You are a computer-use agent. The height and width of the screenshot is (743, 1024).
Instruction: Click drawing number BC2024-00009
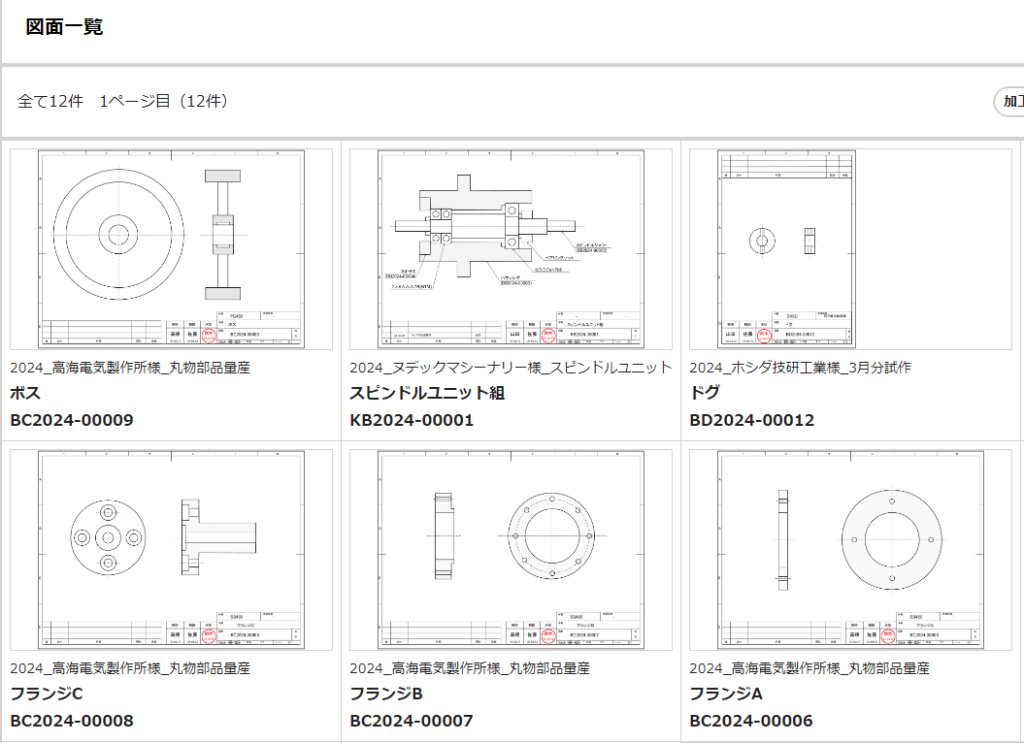tap(71, 420)
